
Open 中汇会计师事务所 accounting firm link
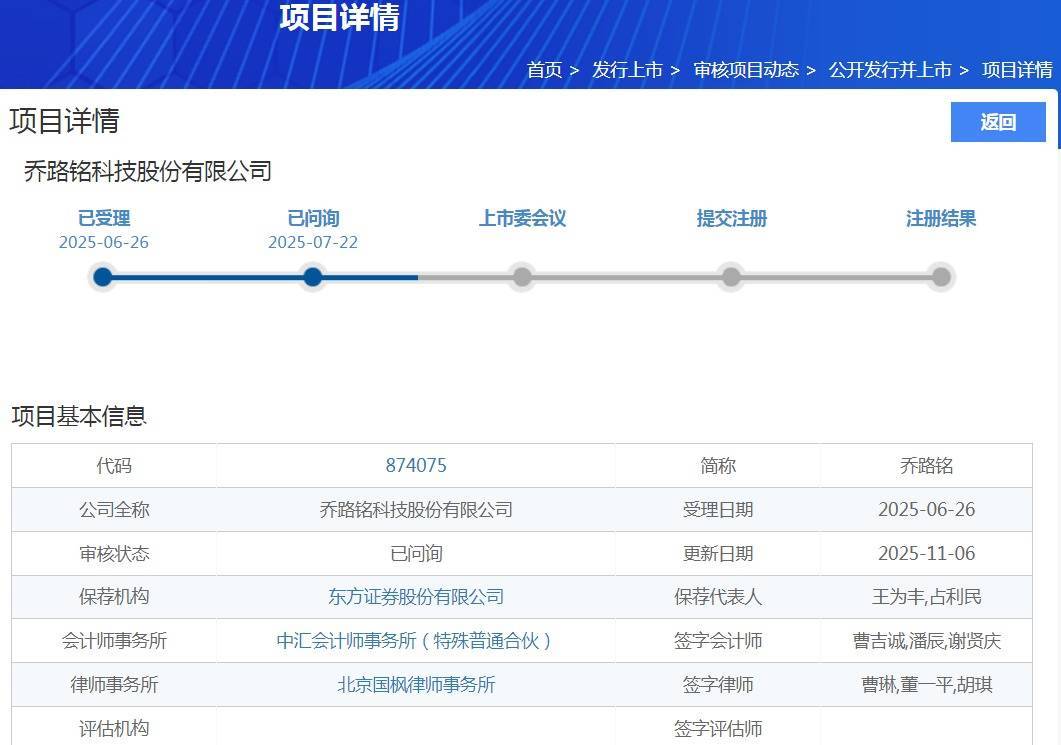click(x=416, y=641)
